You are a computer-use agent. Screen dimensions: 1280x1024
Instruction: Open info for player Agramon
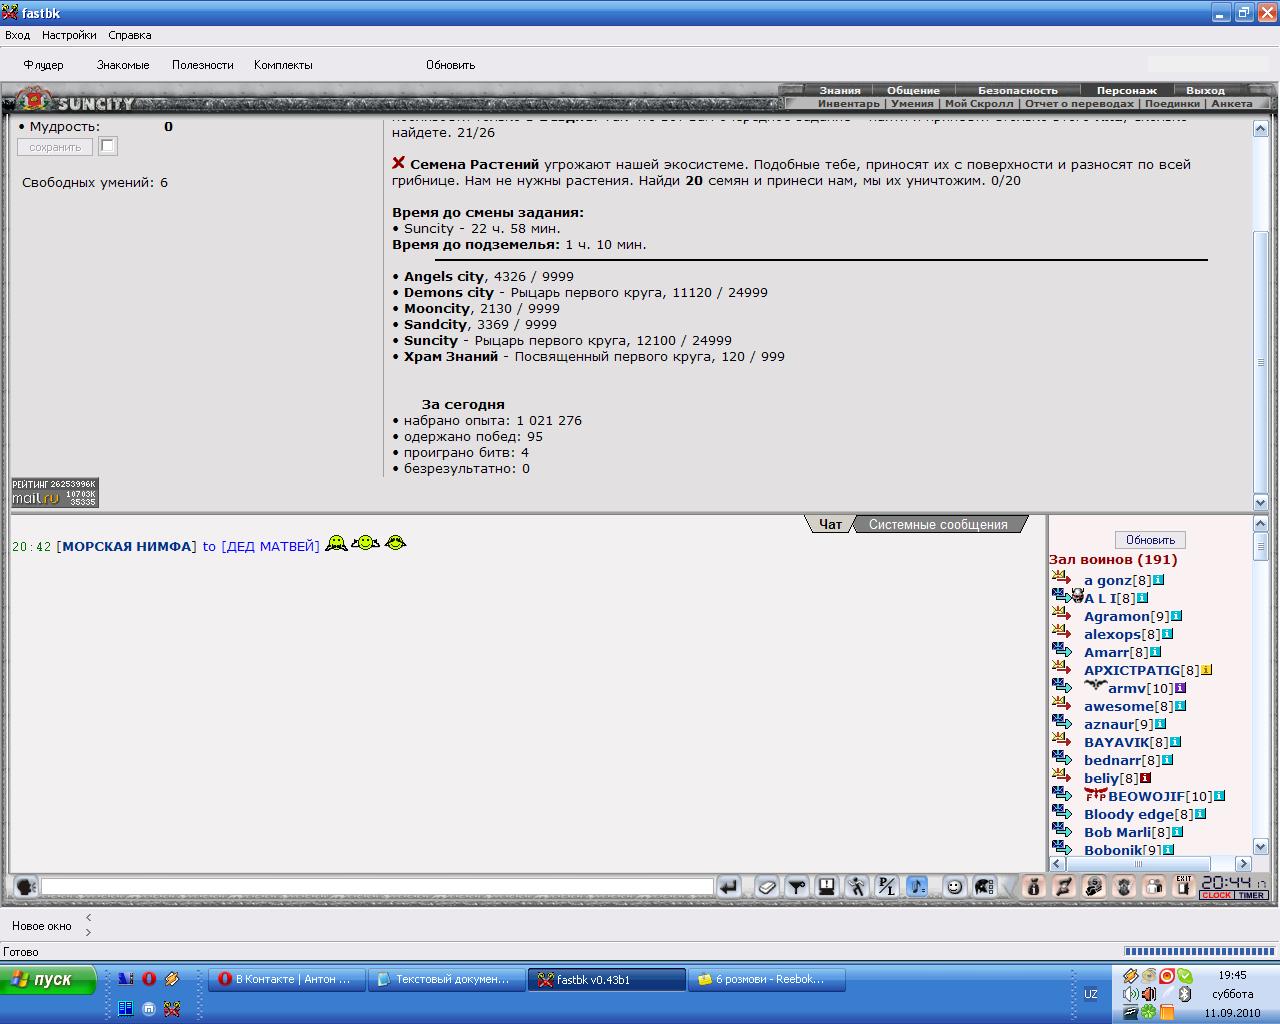point(1177,616)
